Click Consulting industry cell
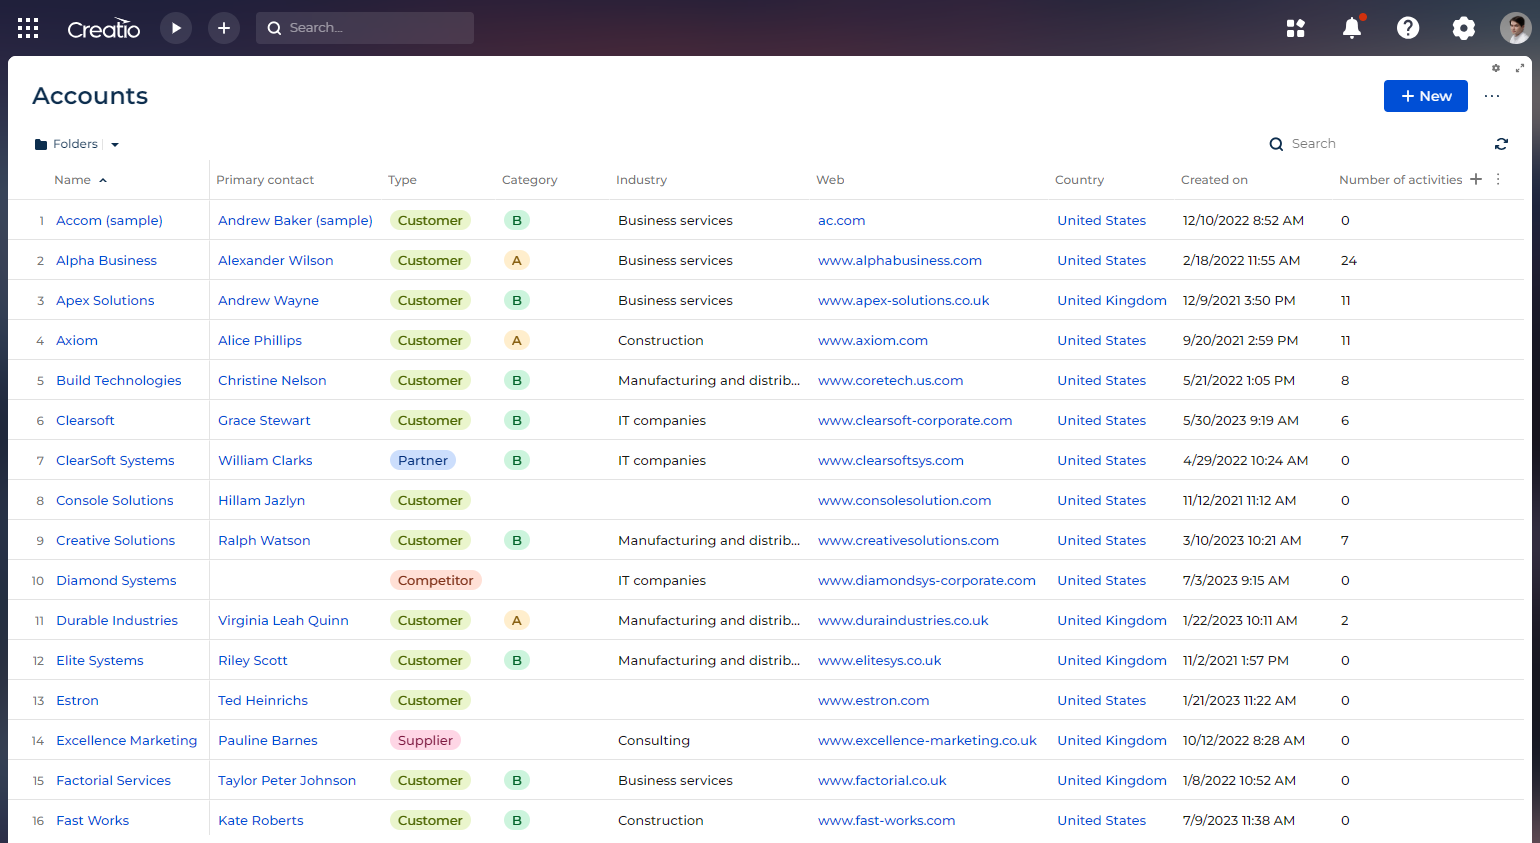Viewport: 1540px width, 843px height. pos(654,740)
